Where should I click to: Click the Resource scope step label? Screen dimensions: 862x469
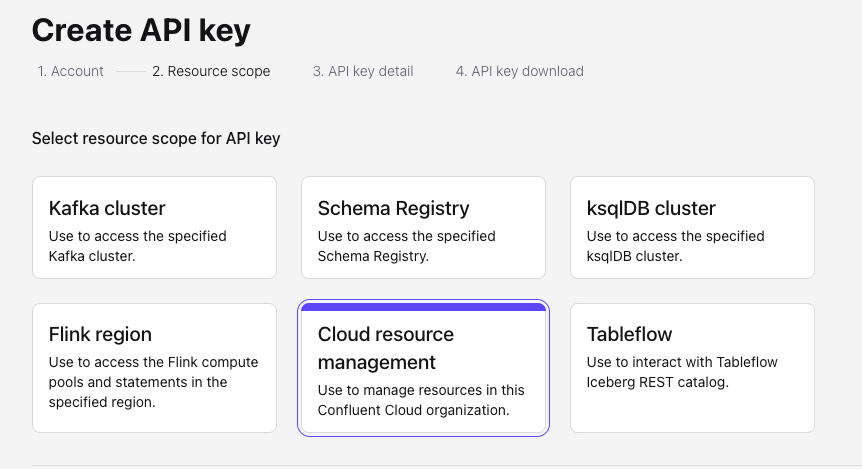(211, 71)
